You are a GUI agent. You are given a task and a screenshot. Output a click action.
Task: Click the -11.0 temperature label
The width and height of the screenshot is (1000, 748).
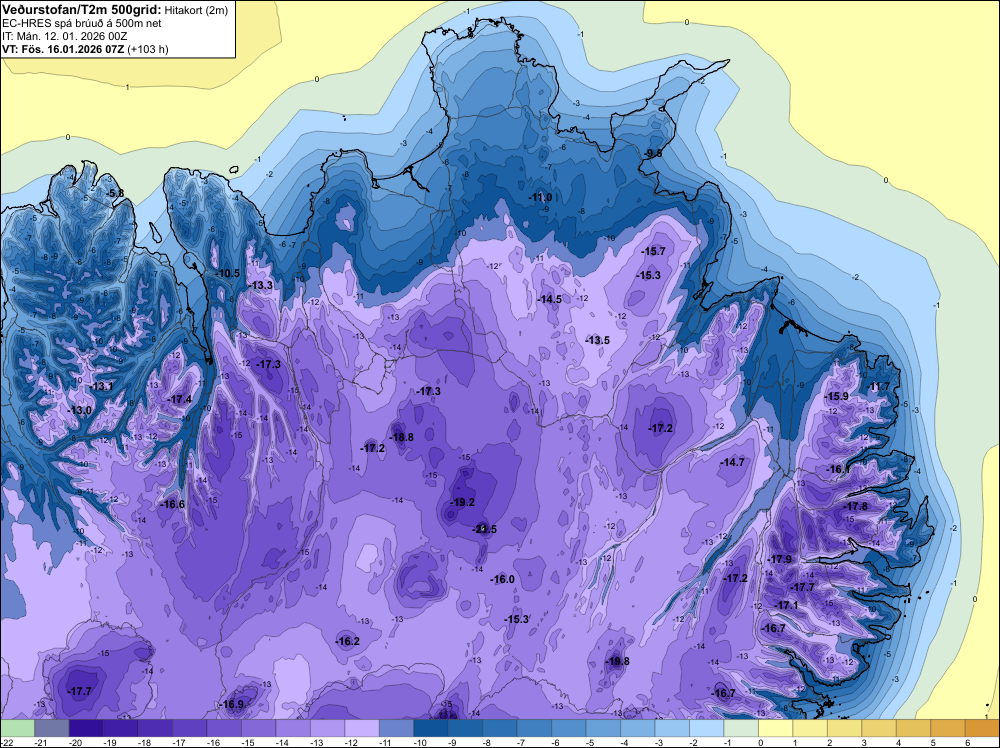[540, 197]
